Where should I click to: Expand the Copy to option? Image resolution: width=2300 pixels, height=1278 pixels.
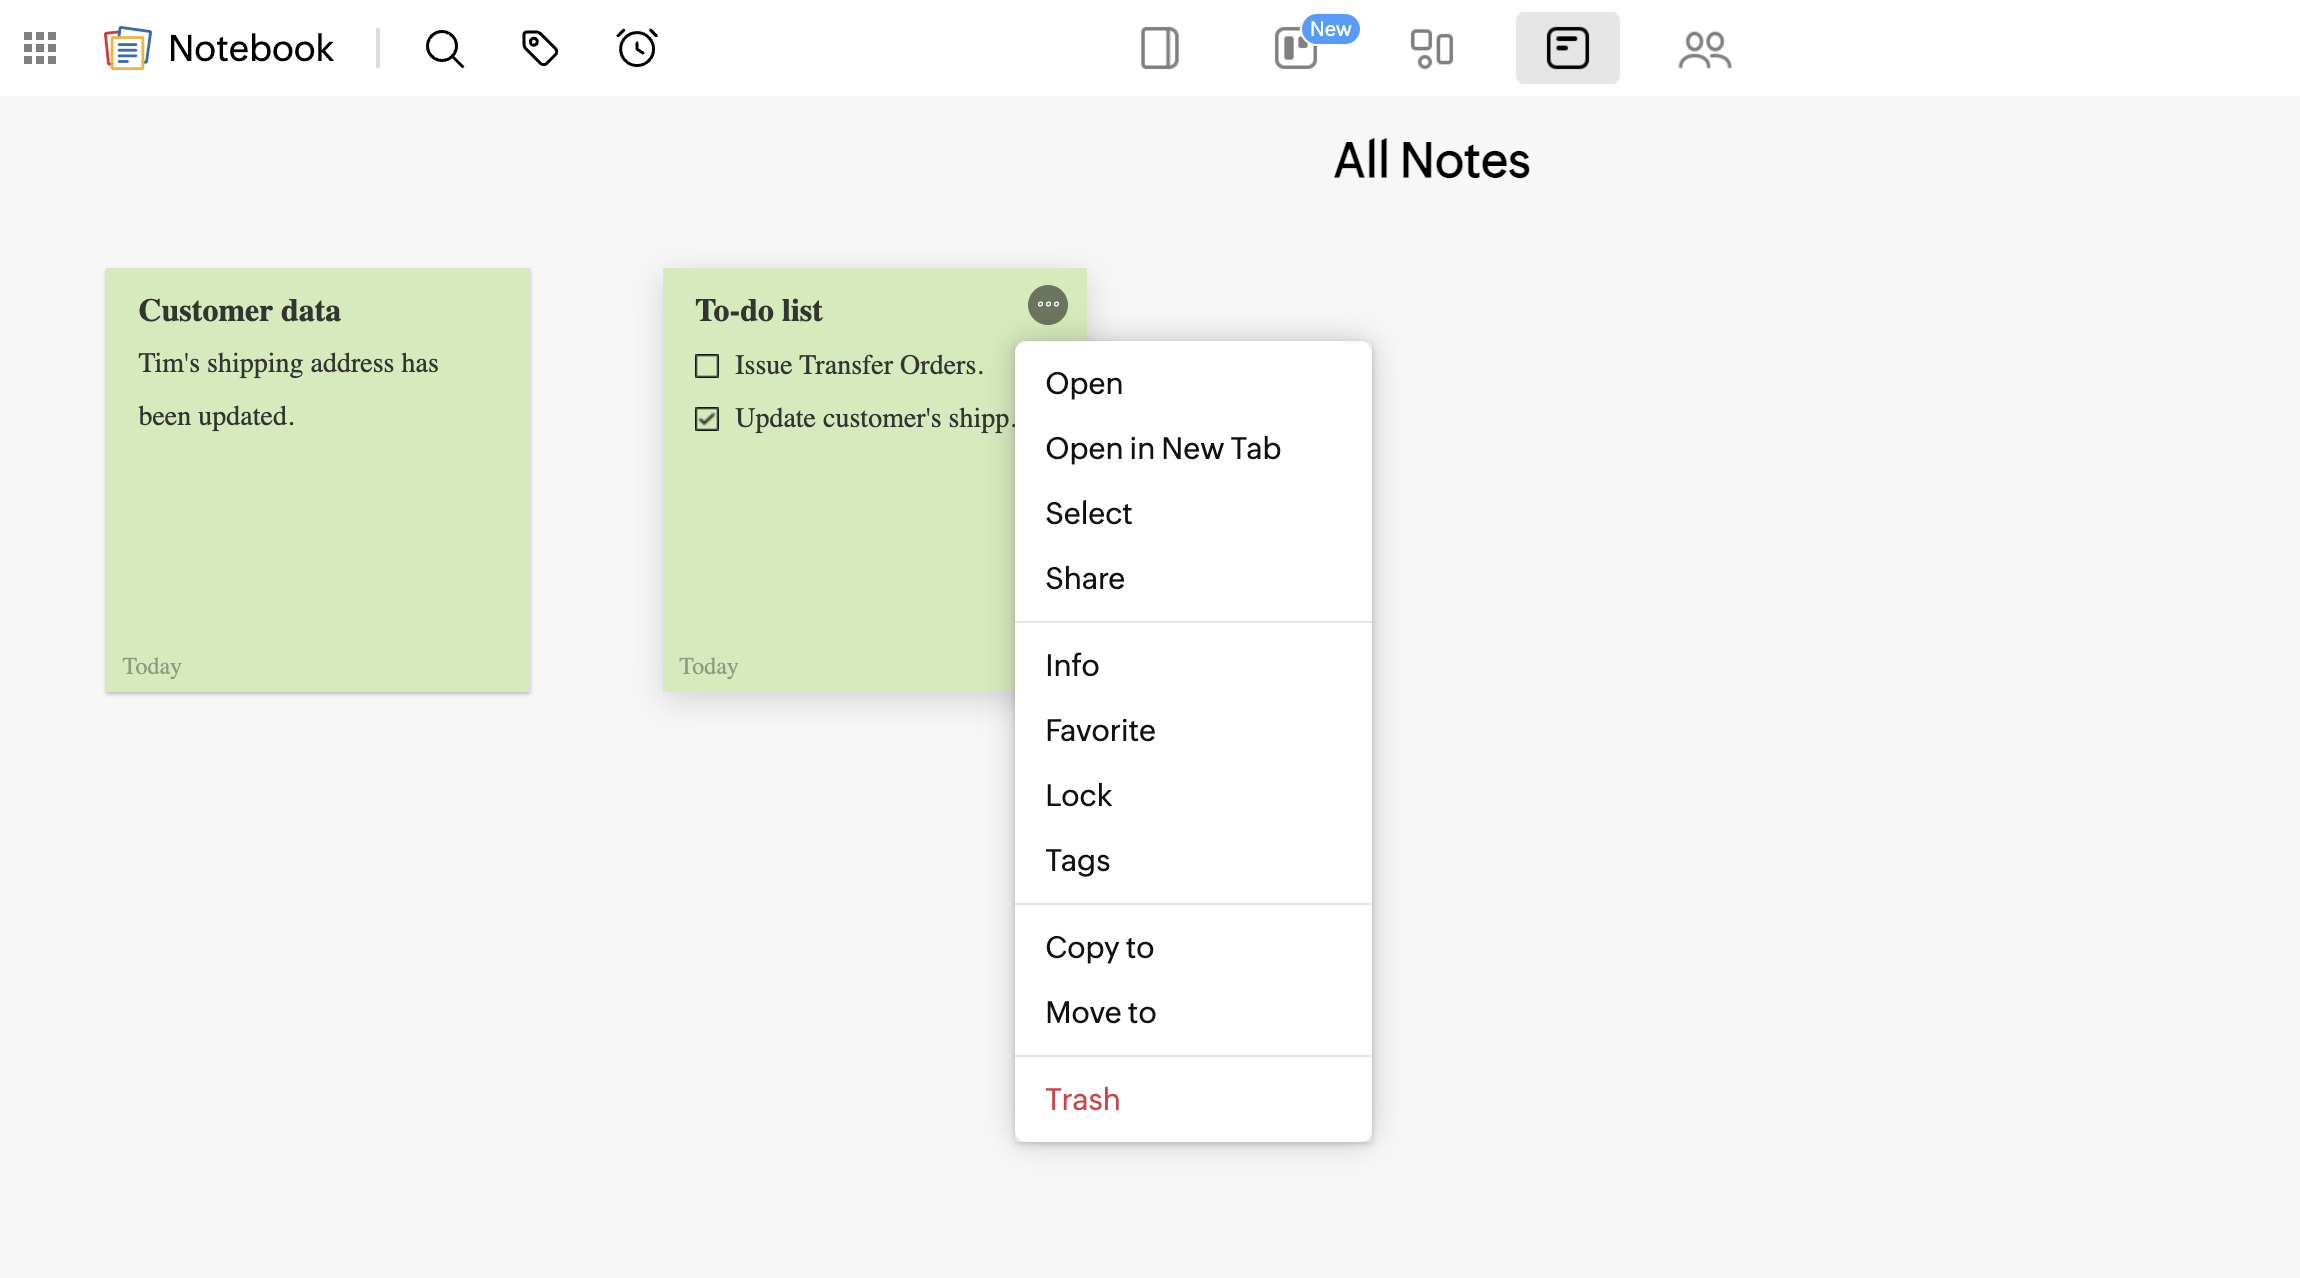pos(1099,948)
